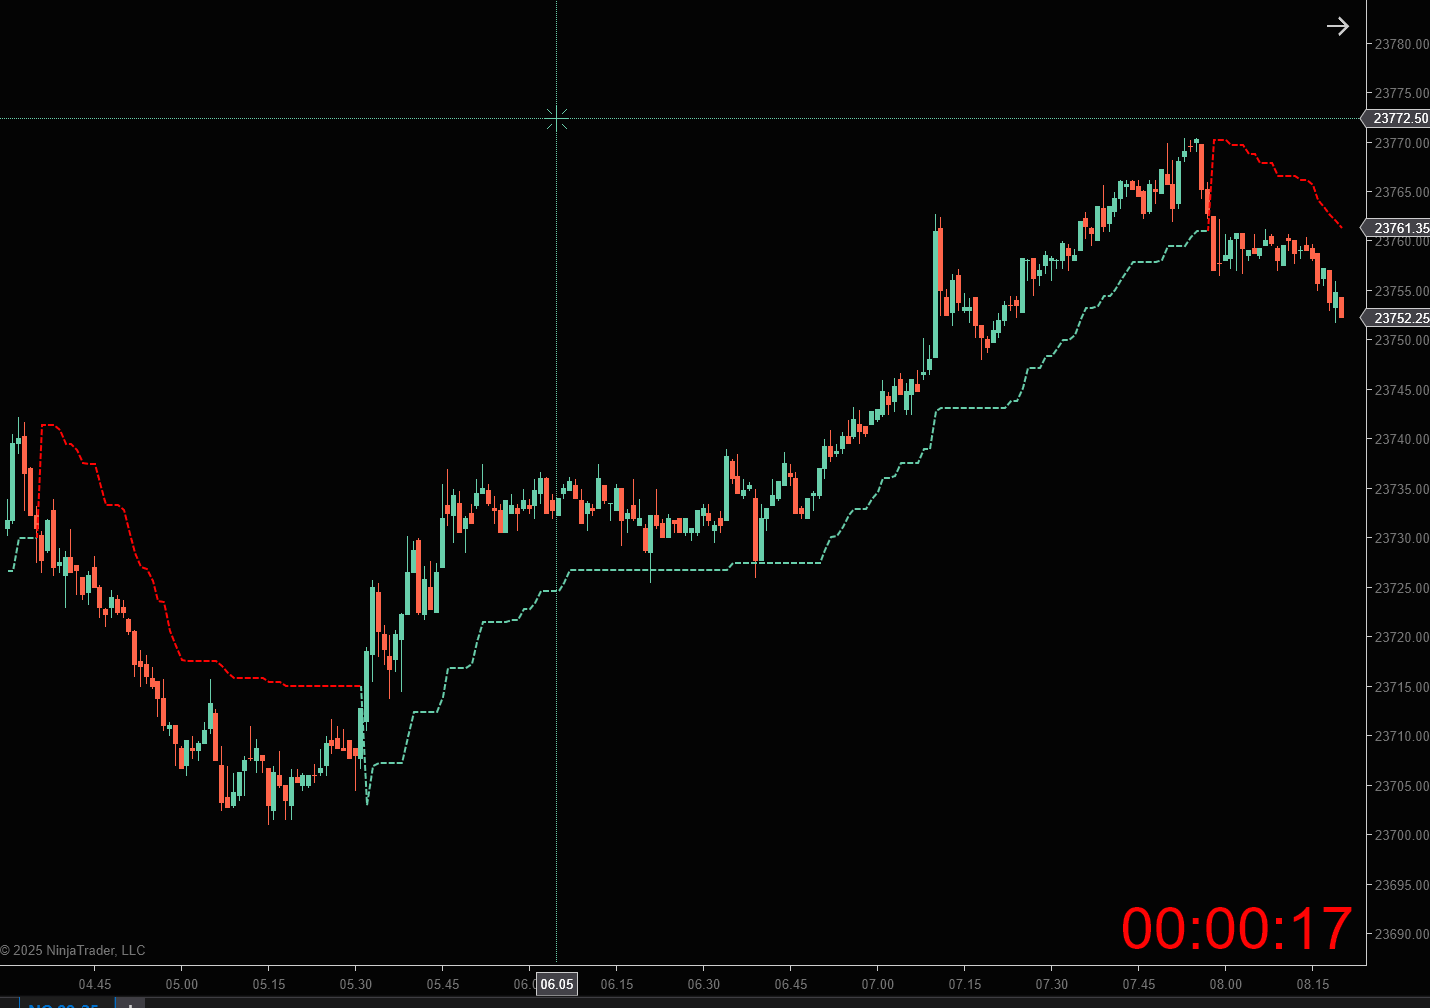Click the red 00:00:17 bar countdown timer
This screenshot has height=1008, width=1430.
click(x=1237, y=930)
